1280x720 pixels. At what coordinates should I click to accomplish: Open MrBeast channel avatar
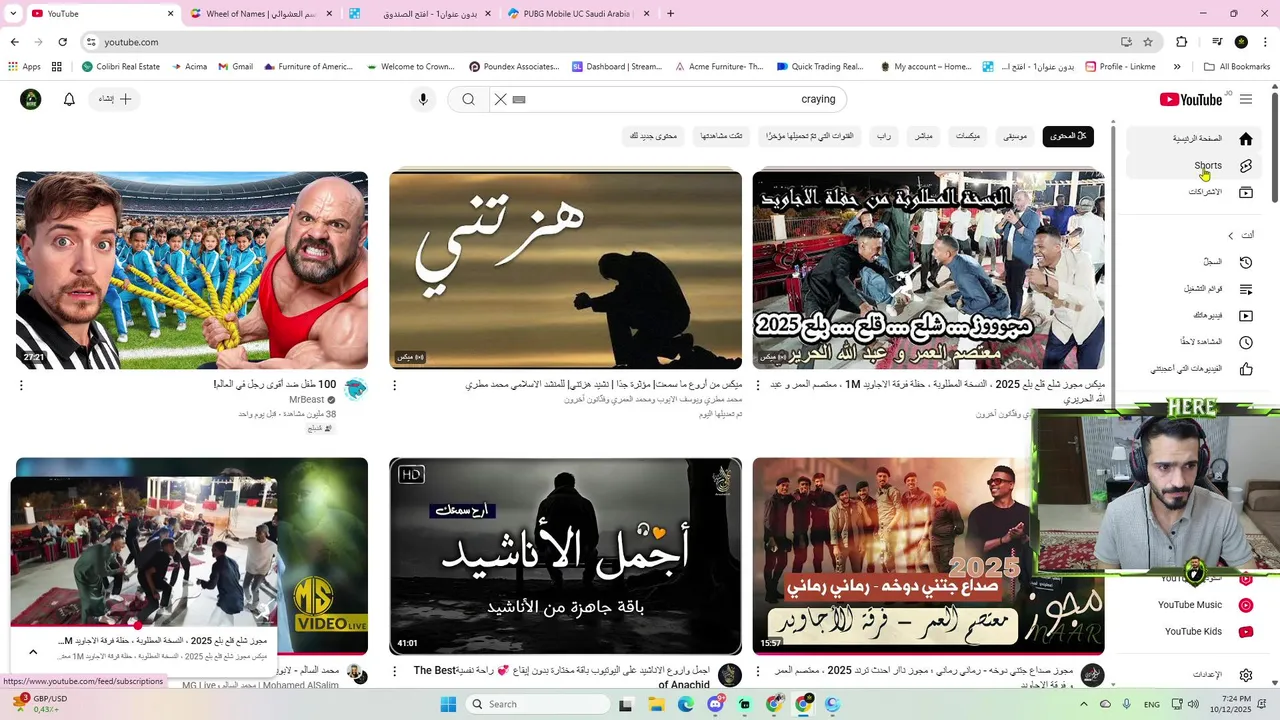(x=356, y=389)
